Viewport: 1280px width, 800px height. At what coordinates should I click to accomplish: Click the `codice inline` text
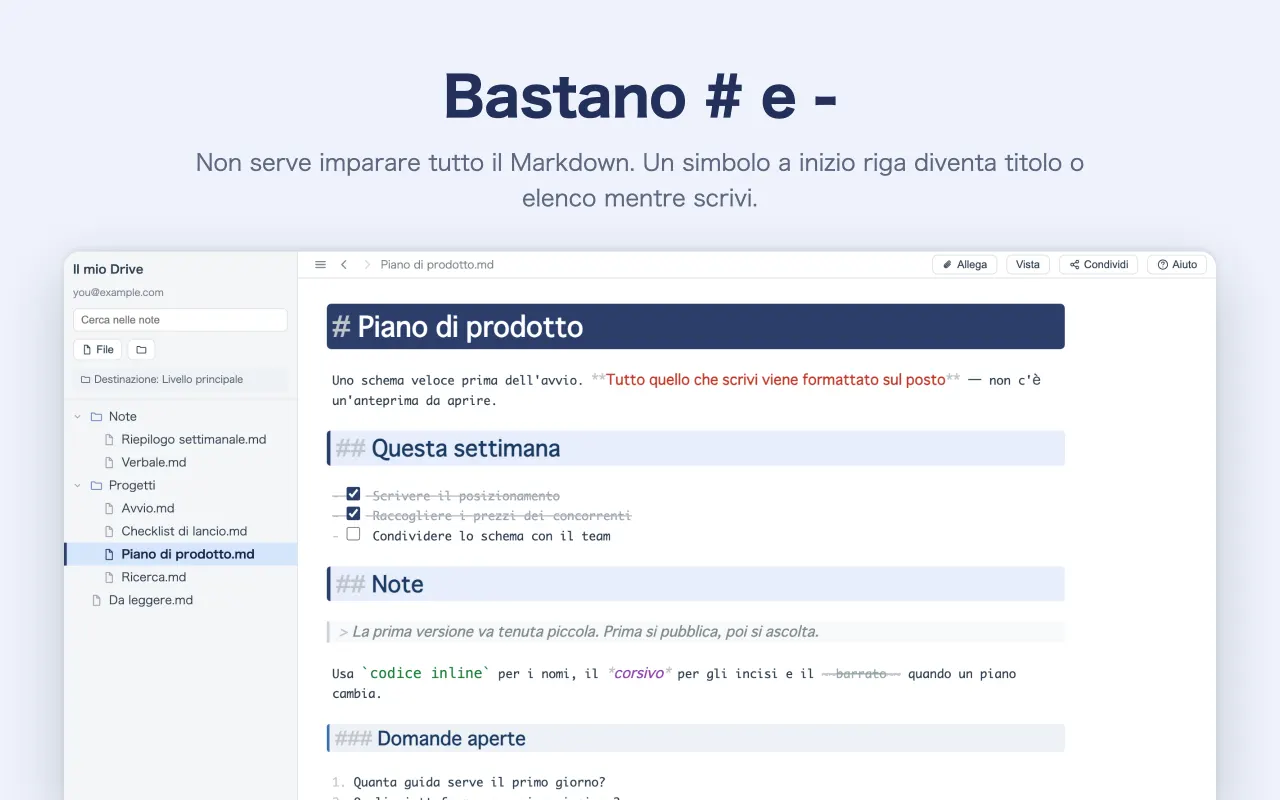pyautogui.click(x=426, y=674)
